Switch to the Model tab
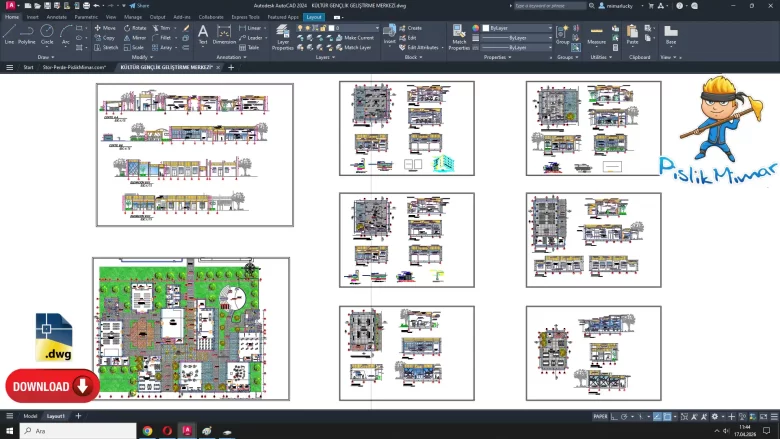The height and width of the screenshot is (439, 780). click(x=30, y=416)
